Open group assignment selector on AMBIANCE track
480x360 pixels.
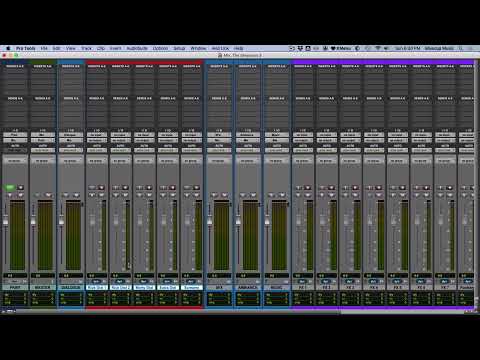click(248, 161)
